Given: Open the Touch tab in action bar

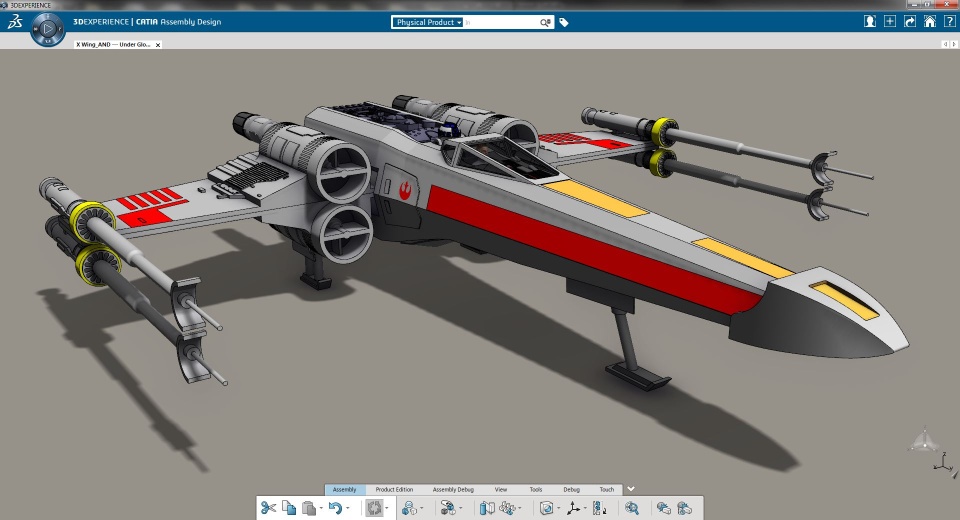Looking at the screenshot, I should (607, 489).
